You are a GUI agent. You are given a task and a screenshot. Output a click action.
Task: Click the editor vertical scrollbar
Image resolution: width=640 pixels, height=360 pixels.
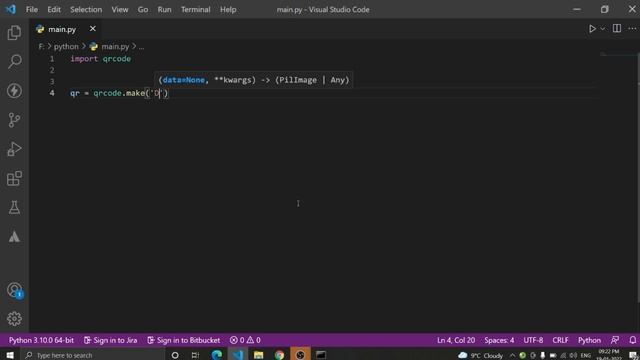tap(638, 178)
